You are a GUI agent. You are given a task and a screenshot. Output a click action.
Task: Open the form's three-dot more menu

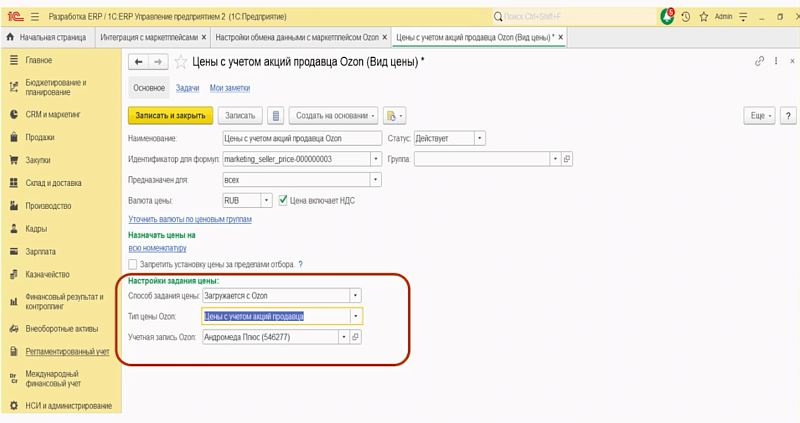pyautogui.click(x=776, y=61)
